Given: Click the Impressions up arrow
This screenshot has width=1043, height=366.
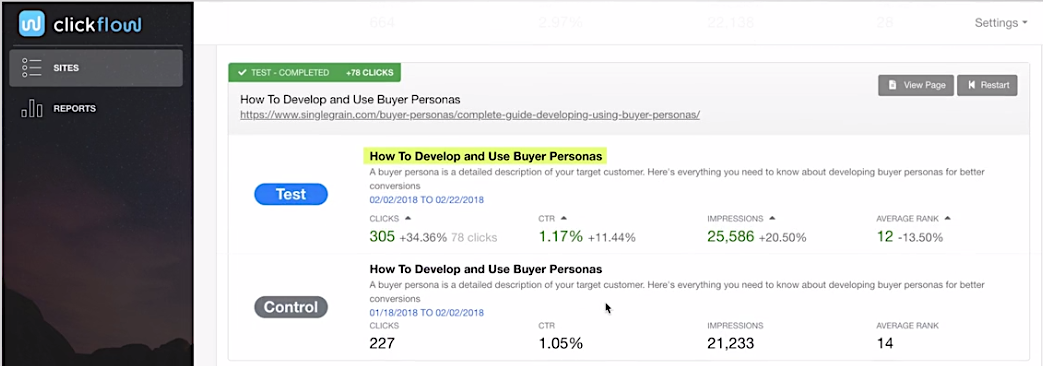Looking at the screenshot, I should click(x=772, y=218).
